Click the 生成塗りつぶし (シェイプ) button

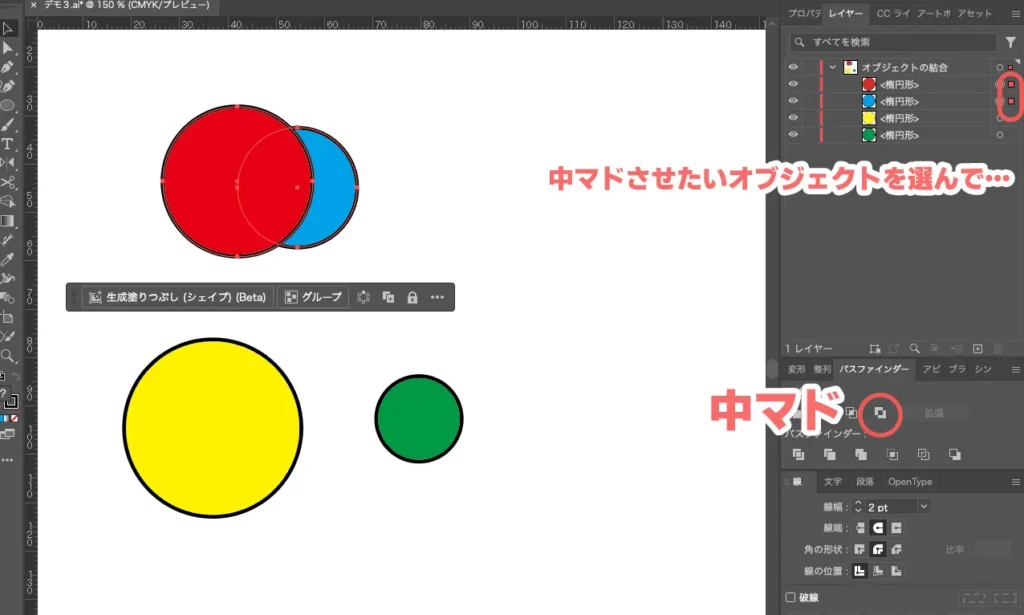[x=177, y=297]
